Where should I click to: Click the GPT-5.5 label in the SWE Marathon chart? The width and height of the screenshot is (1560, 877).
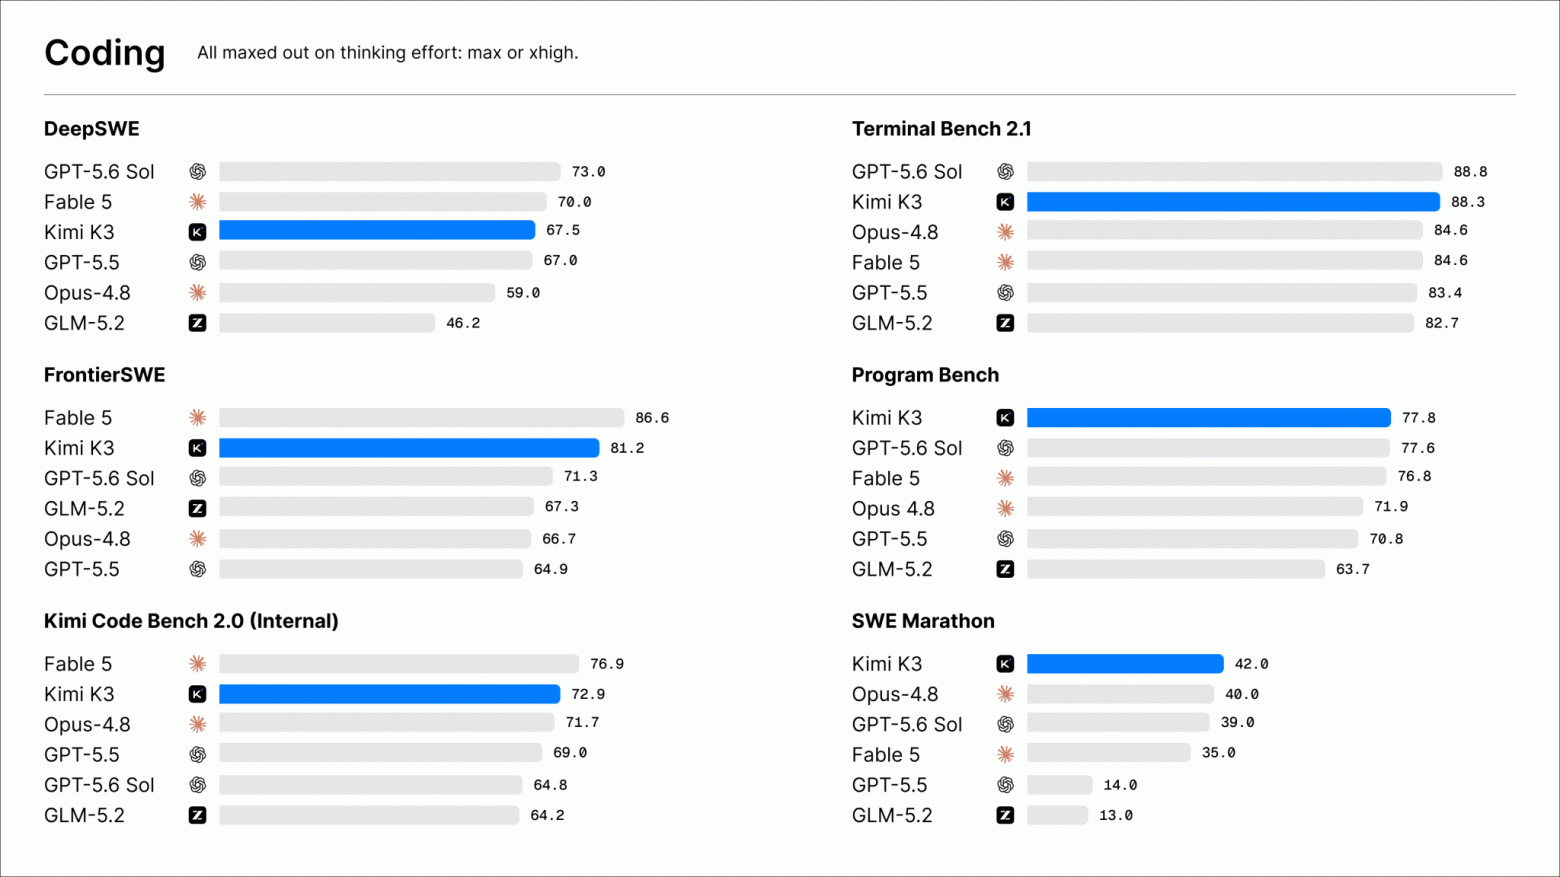889,785
